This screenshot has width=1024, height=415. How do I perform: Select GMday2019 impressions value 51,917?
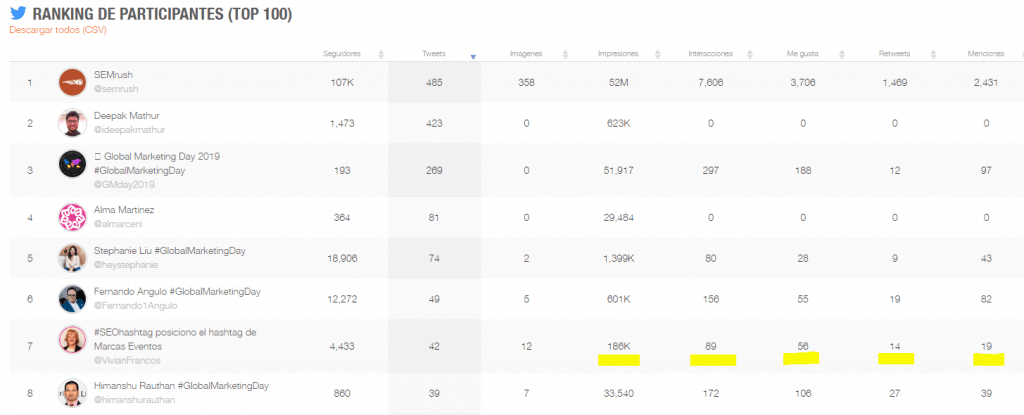tap(618, 171)
